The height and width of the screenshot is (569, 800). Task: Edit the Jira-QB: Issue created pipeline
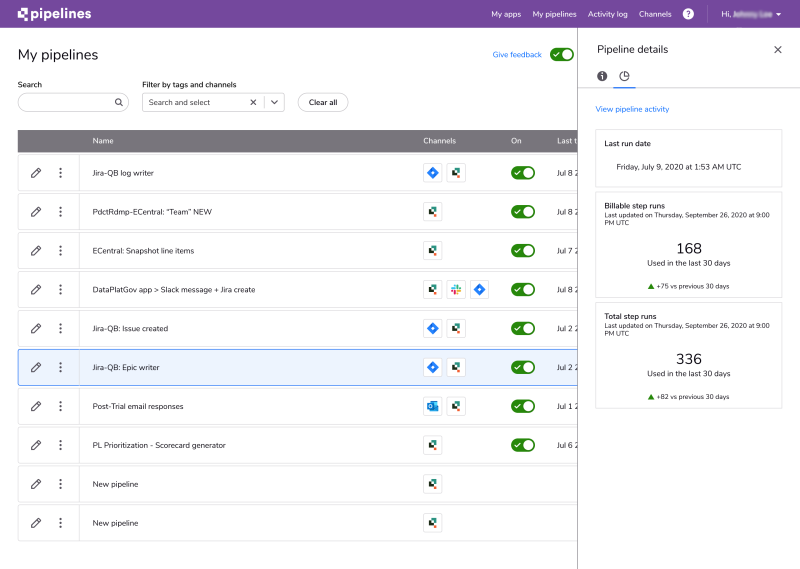tap(36, 328)
